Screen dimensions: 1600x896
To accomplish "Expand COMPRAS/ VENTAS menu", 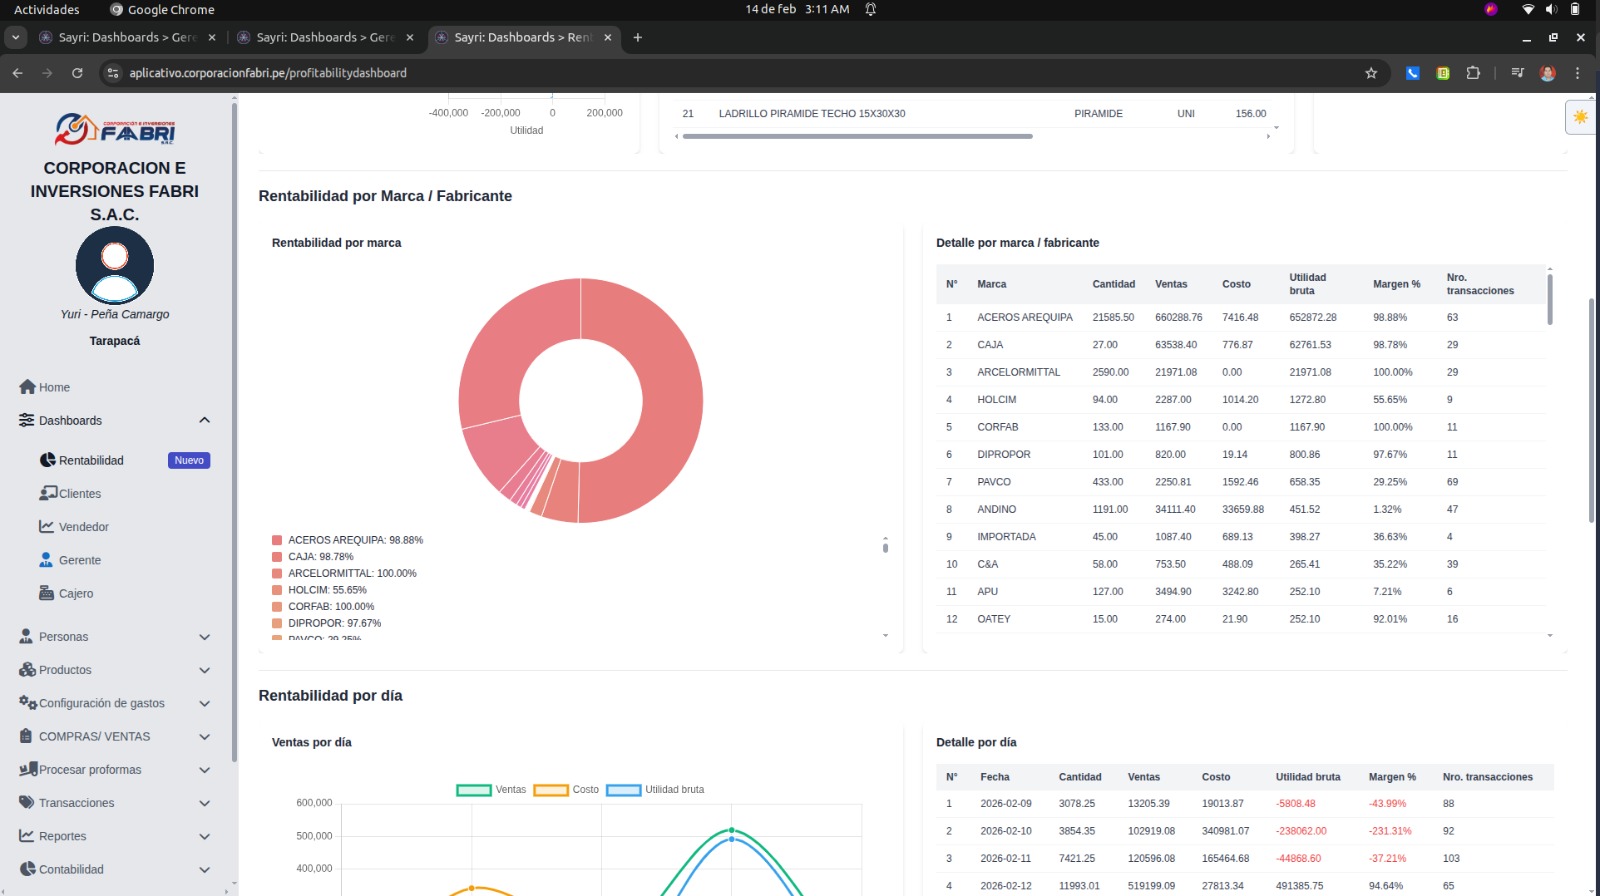I will 204,737.
